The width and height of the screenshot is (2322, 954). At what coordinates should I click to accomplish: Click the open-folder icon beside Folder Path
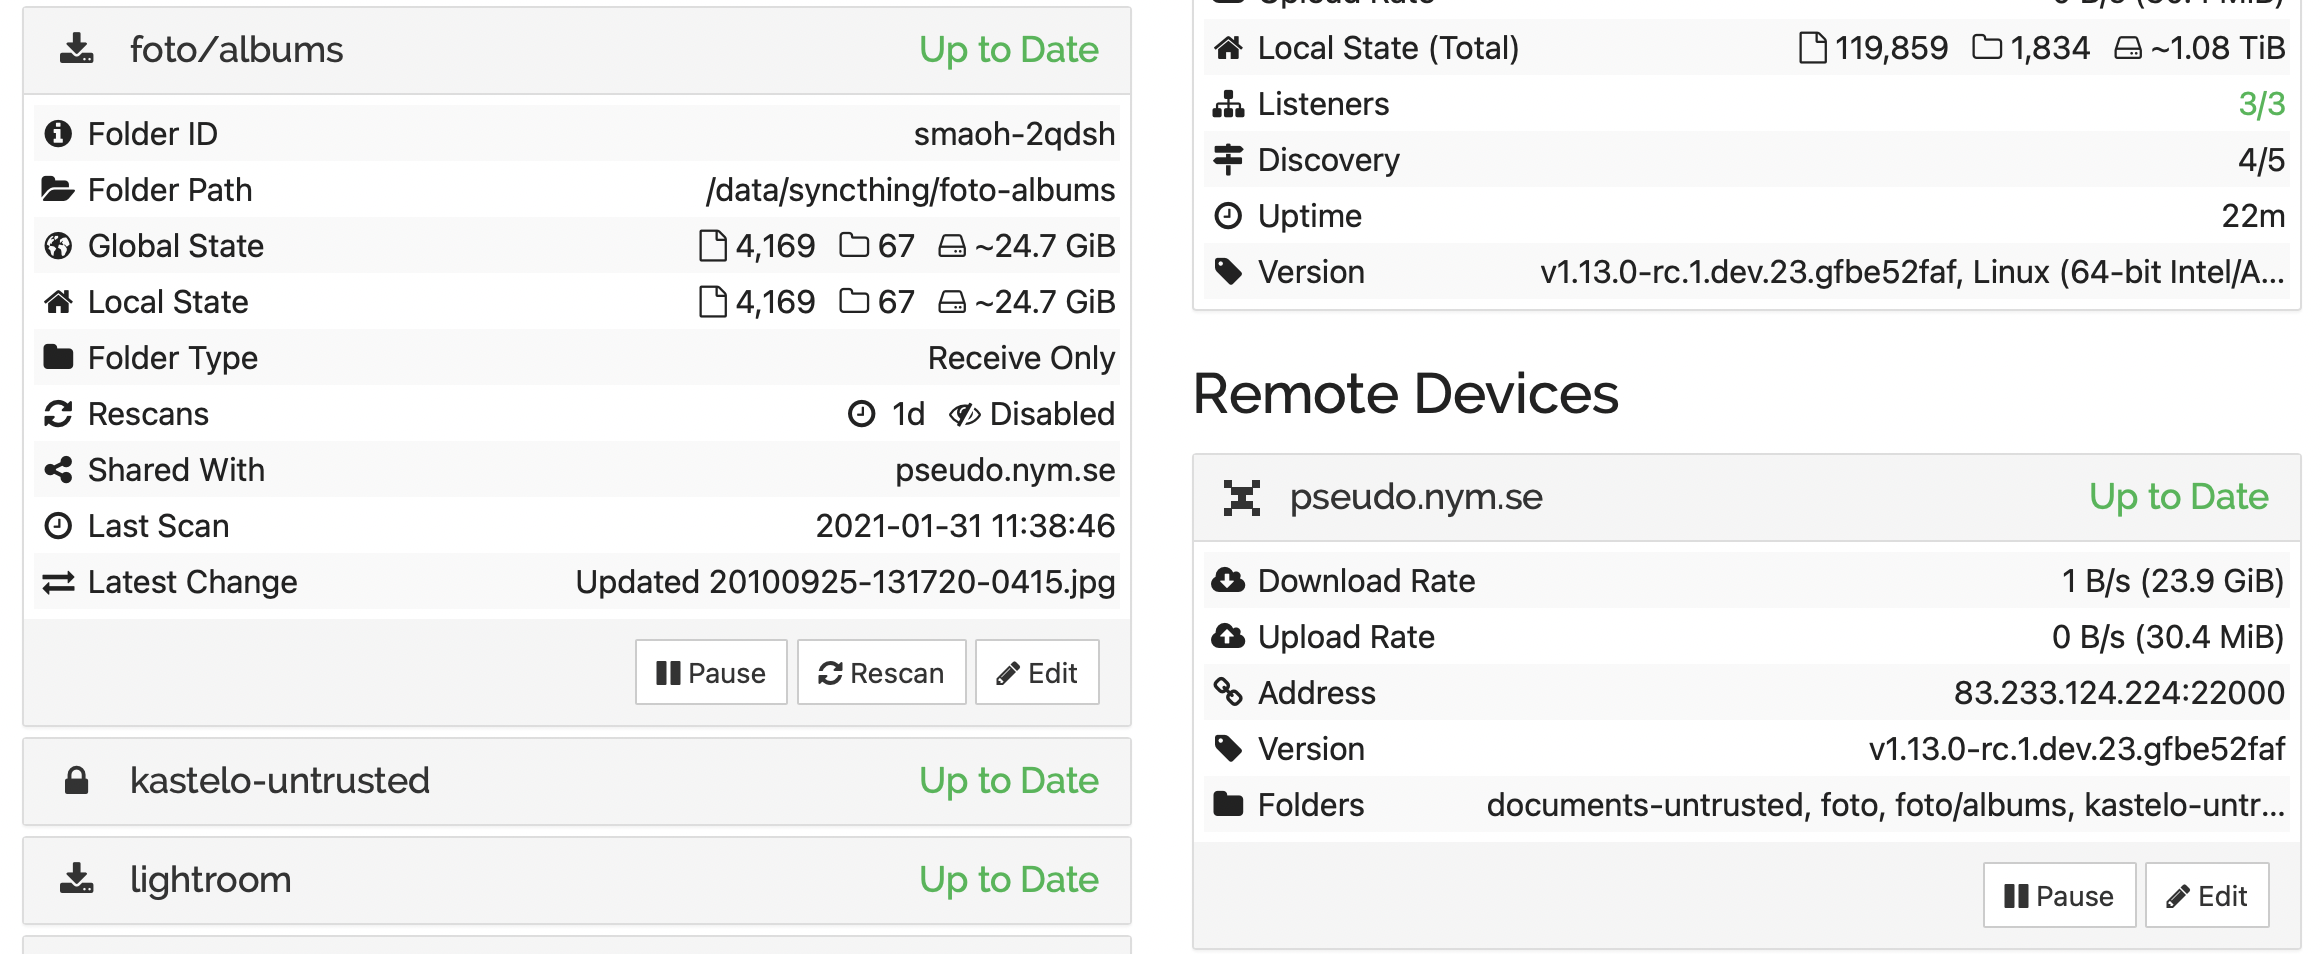pos(58,189)
